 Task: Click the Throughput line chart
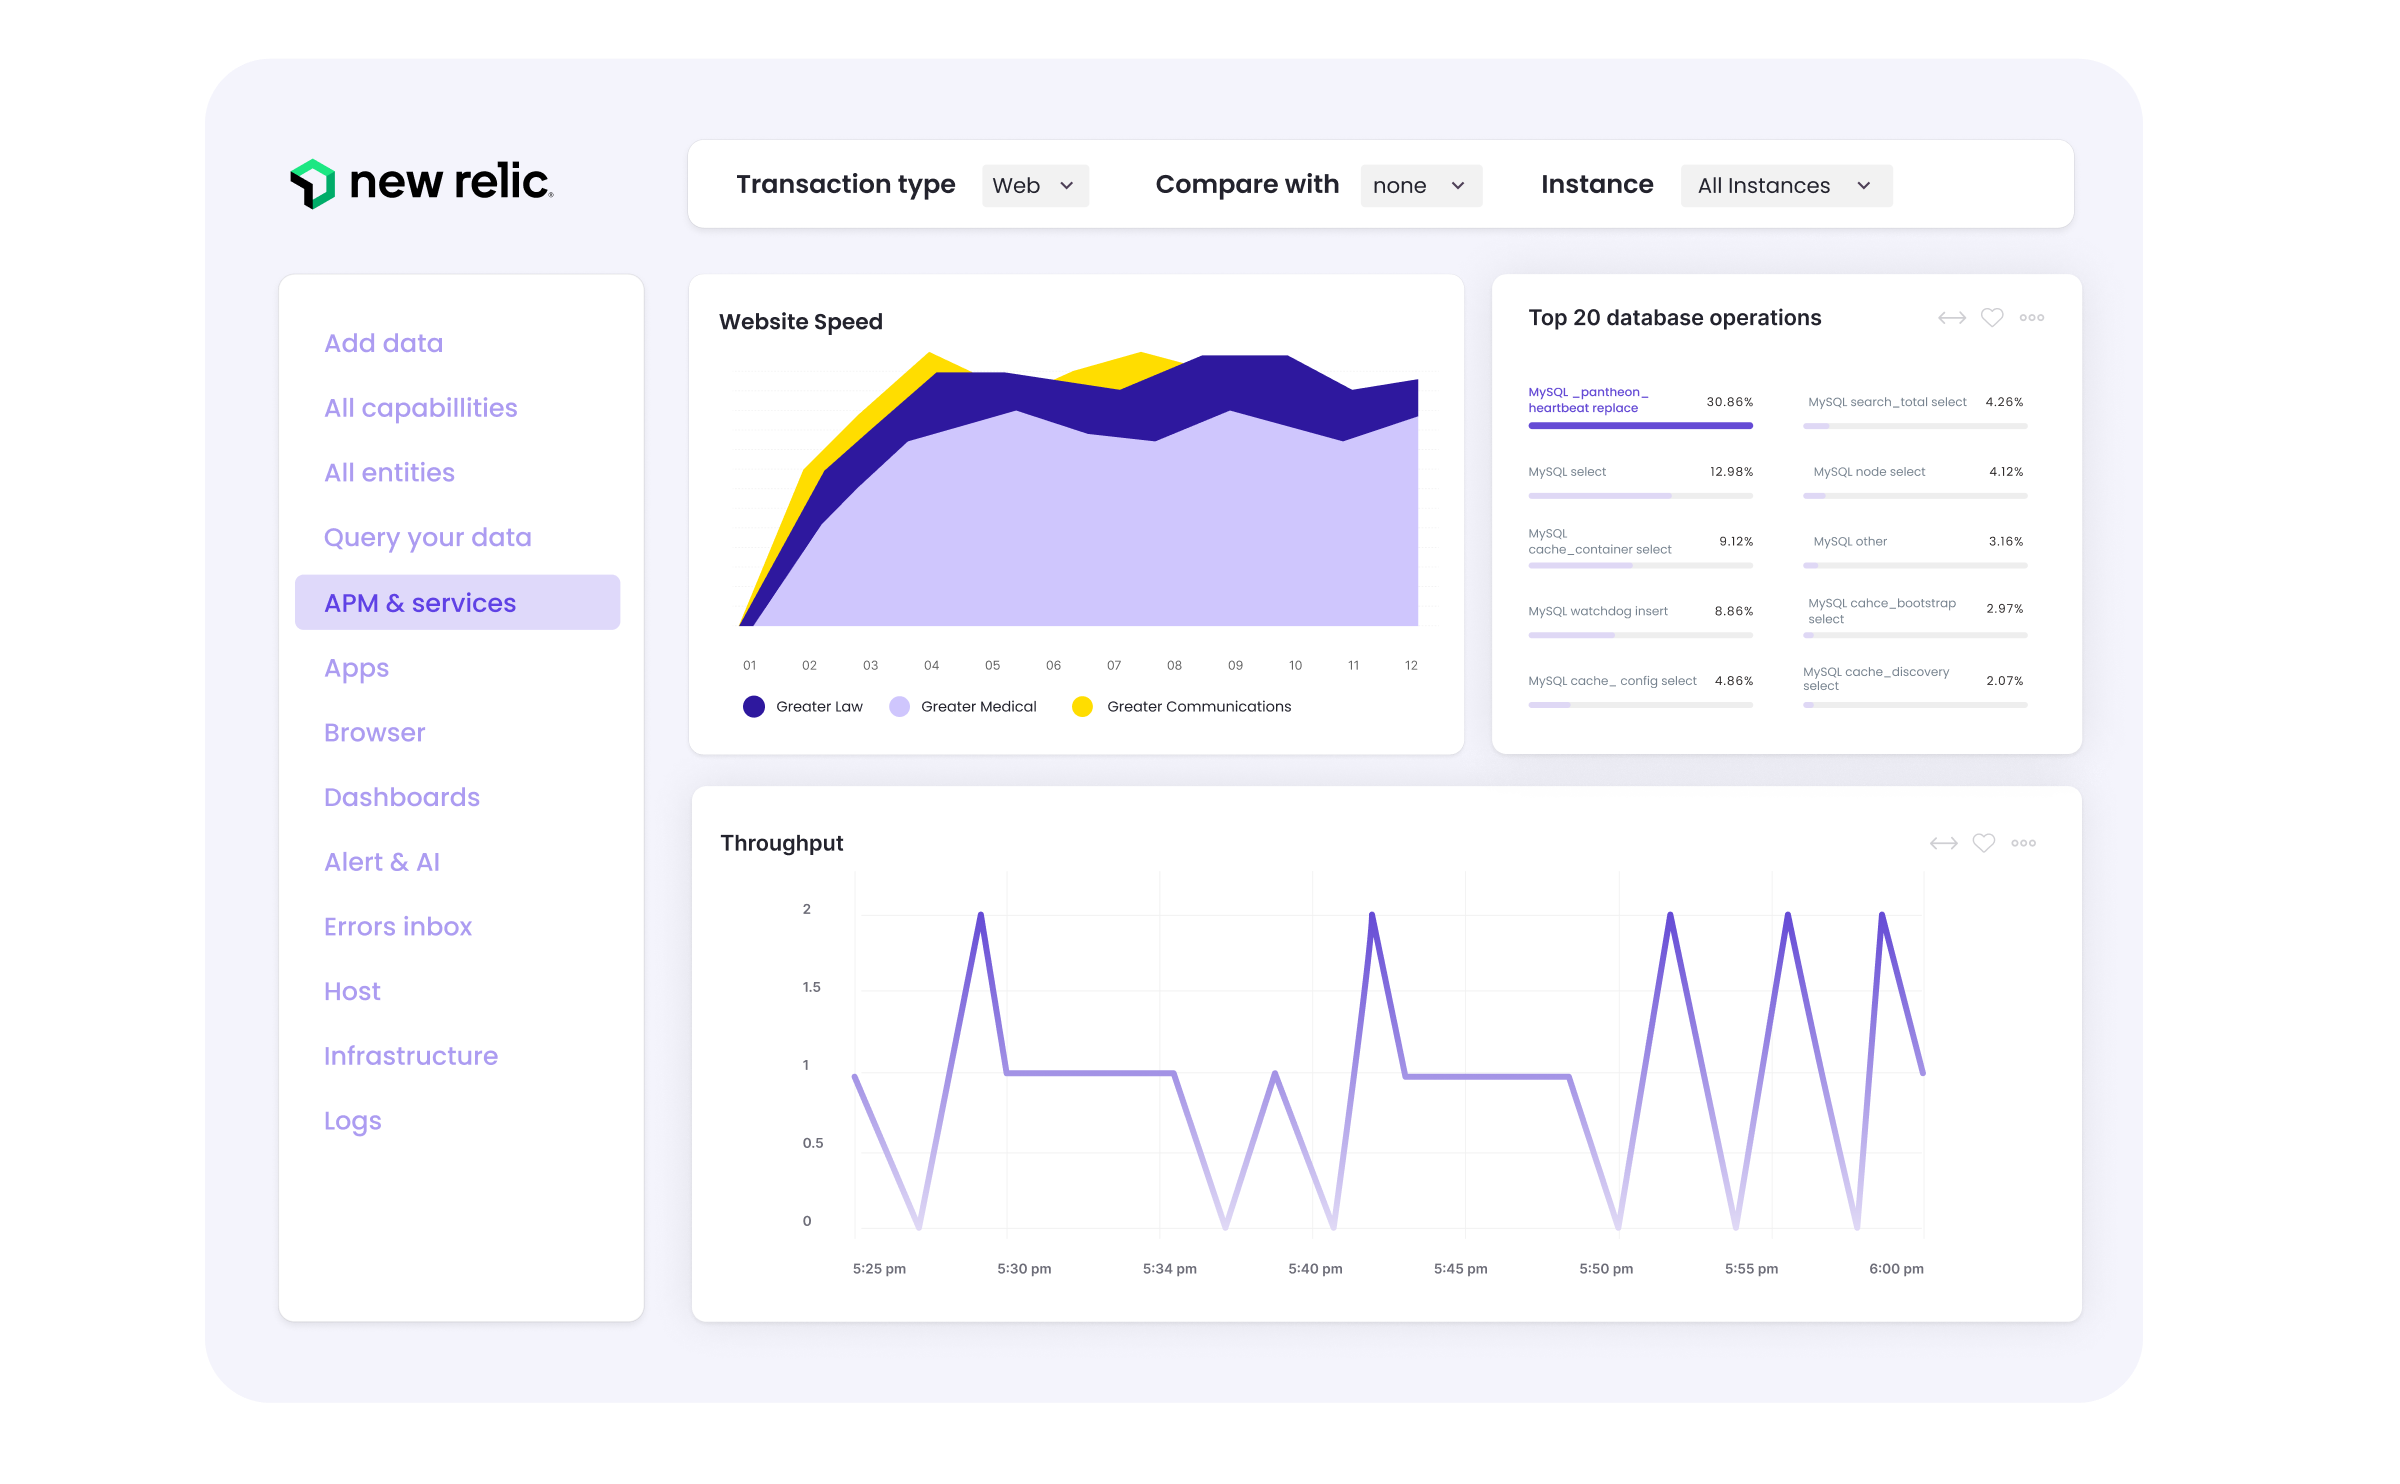point(1389,1070)
